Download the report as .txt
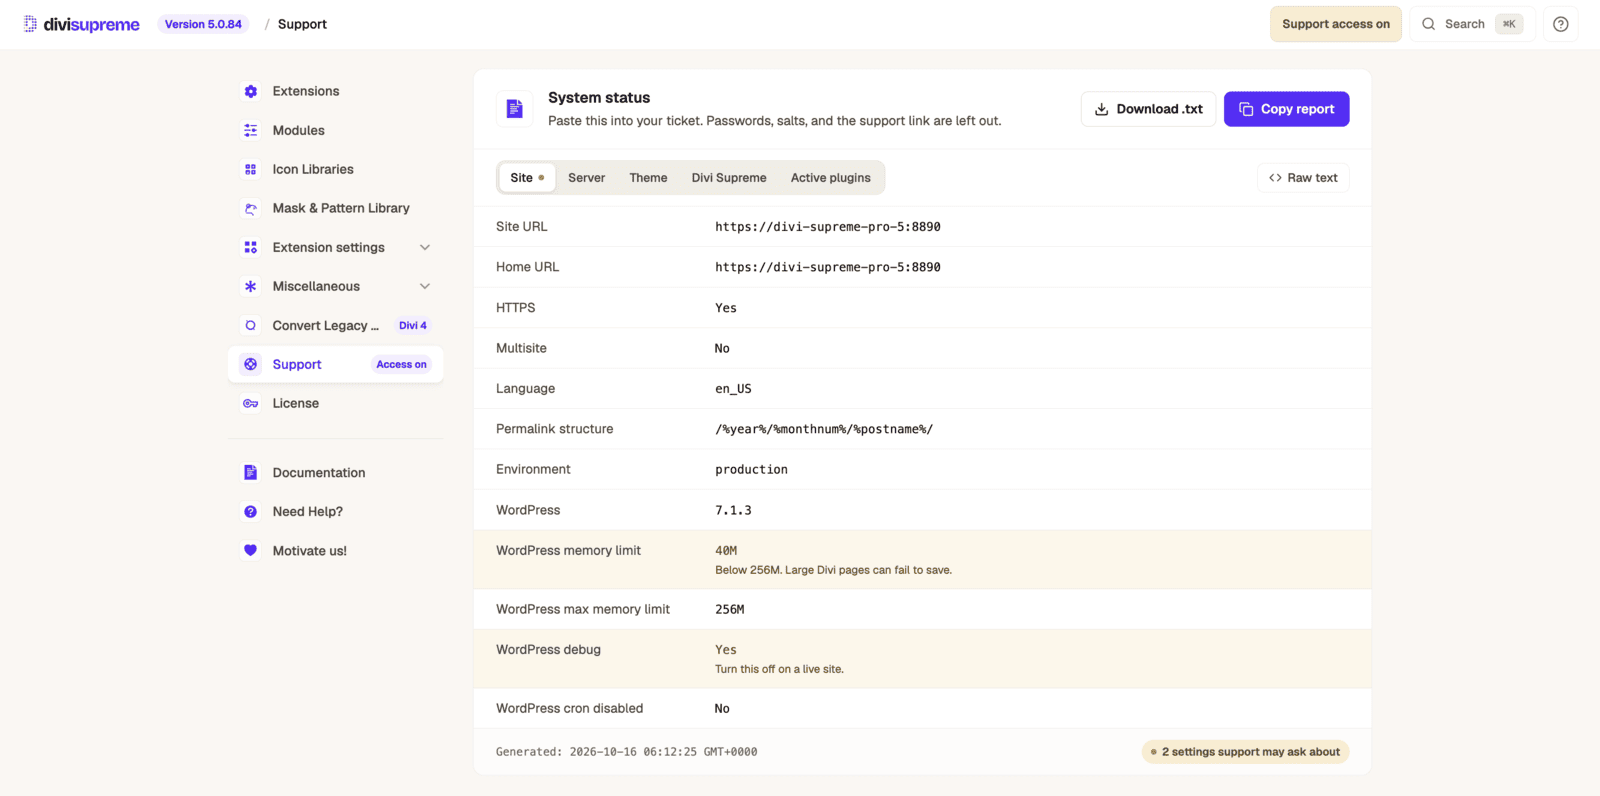 pyautogui.click(x=1148, y=109)
